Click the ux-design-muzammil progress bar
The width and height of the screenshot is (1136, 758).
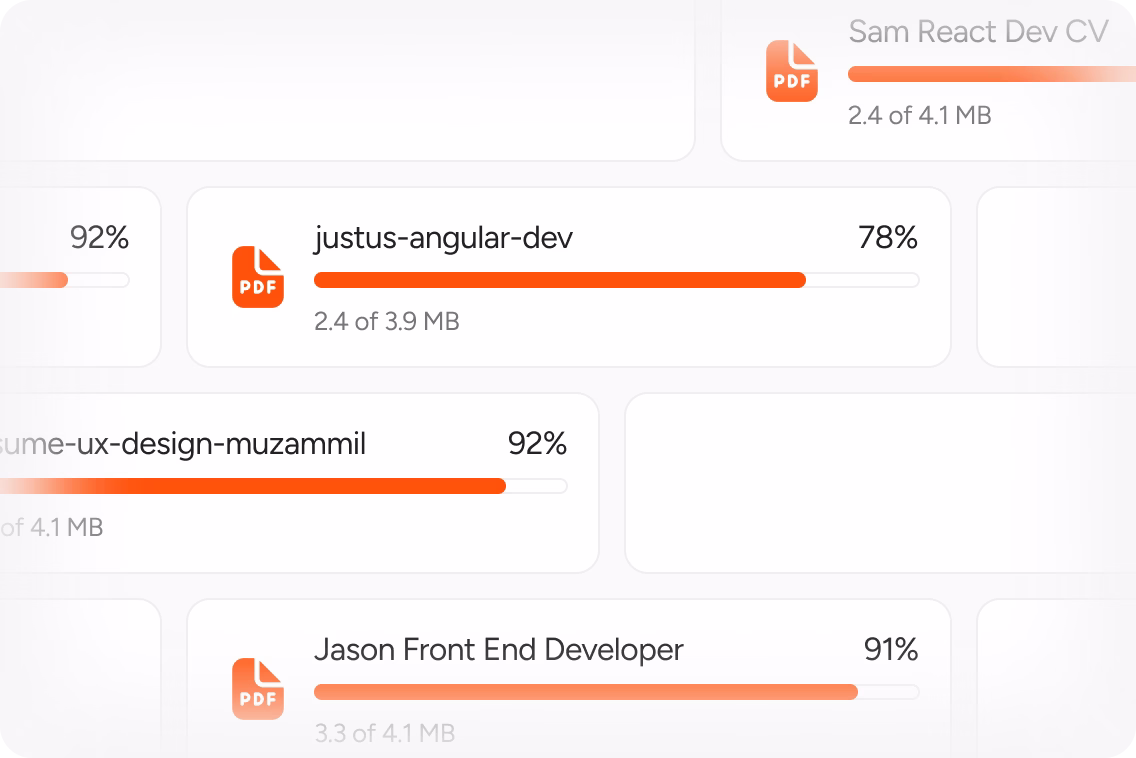point(283,486)
